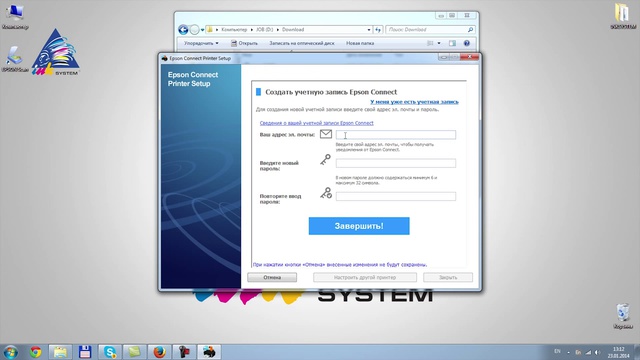Expand the hidden tray icons arrow
The image size is (640, 360).
click(568, 352)
